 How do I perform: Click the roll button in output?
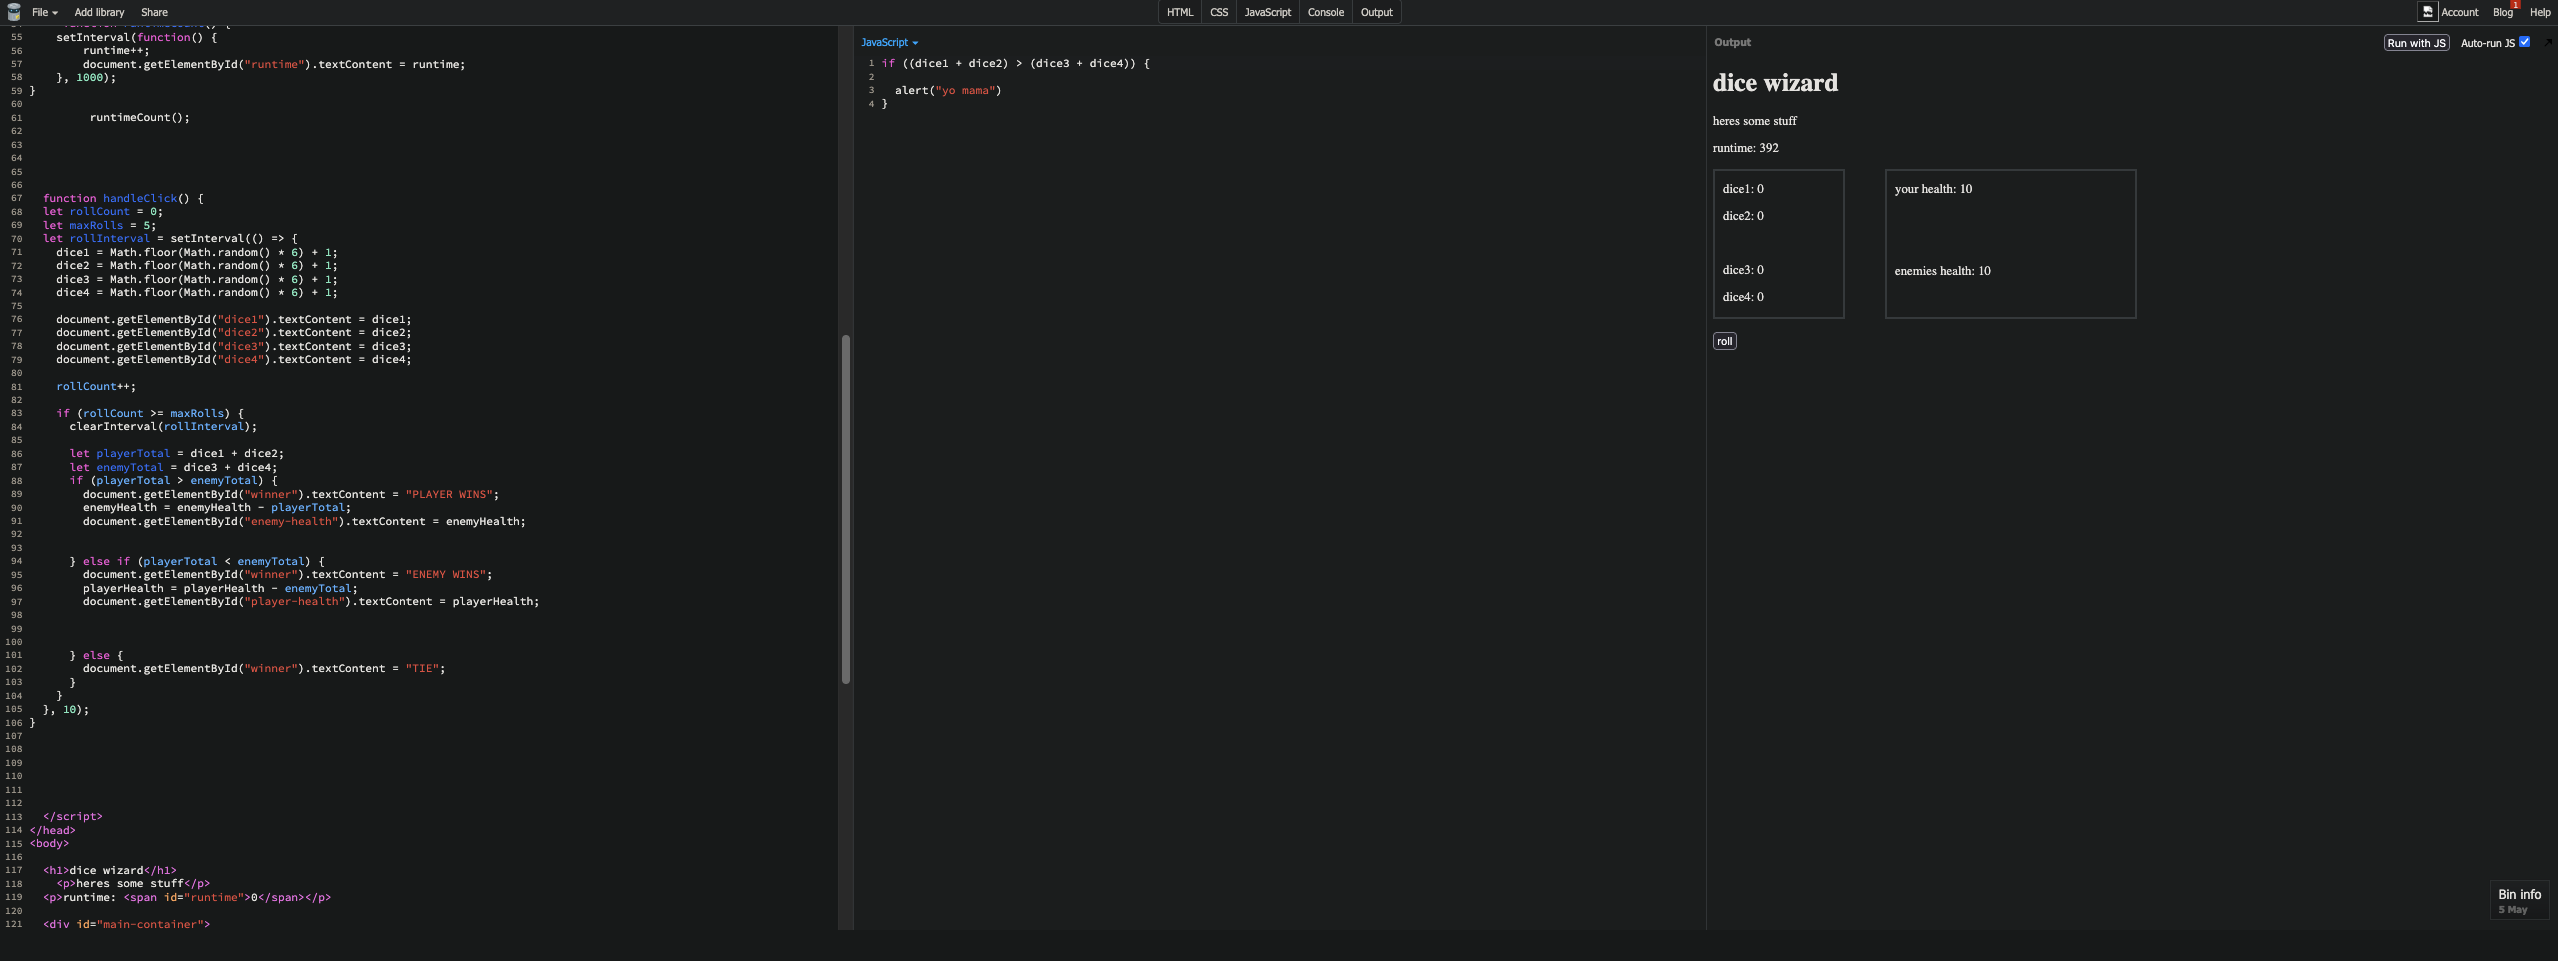tap(1724, 341)
